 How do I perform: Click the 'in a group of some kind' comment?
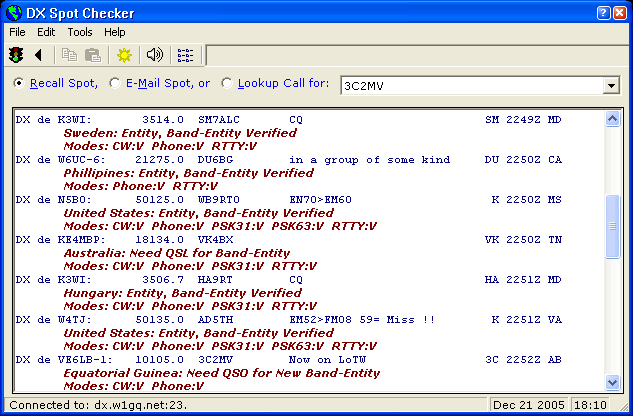369,160
